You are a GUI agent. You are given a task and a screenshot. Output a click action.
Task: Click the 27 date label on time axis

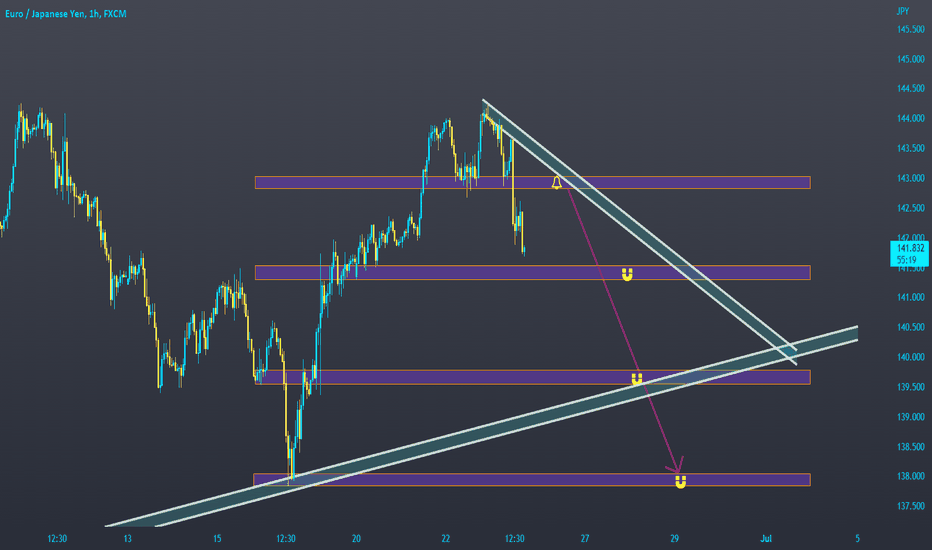tap(585, 539)
